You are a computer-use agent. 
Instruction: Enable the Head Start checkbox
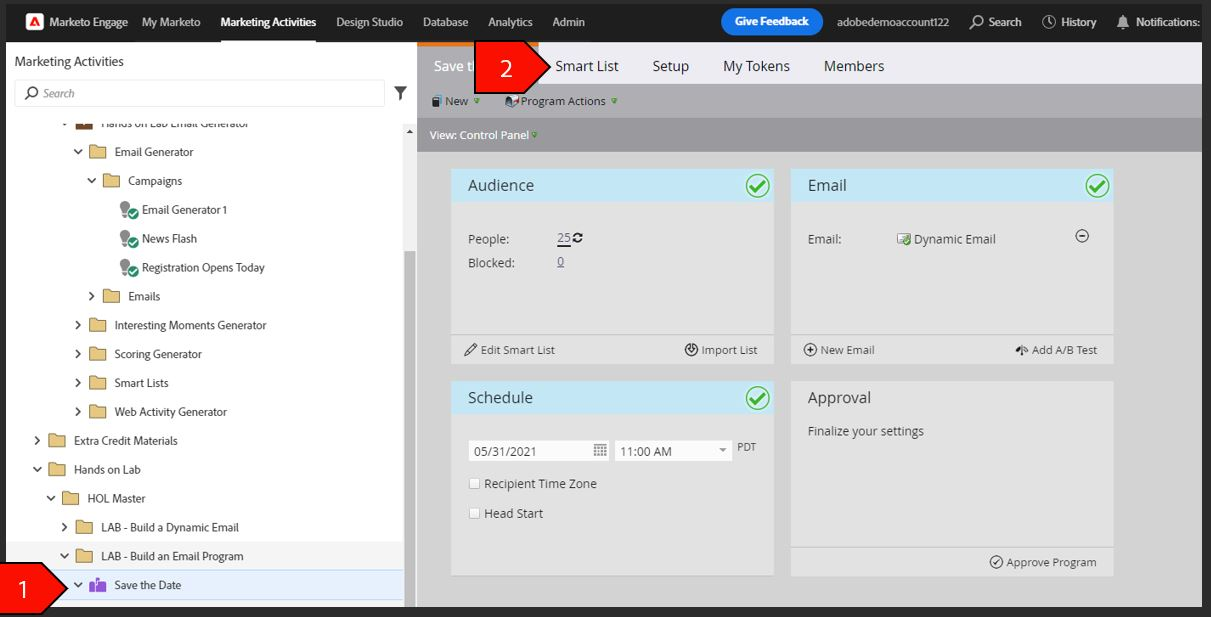474,514
